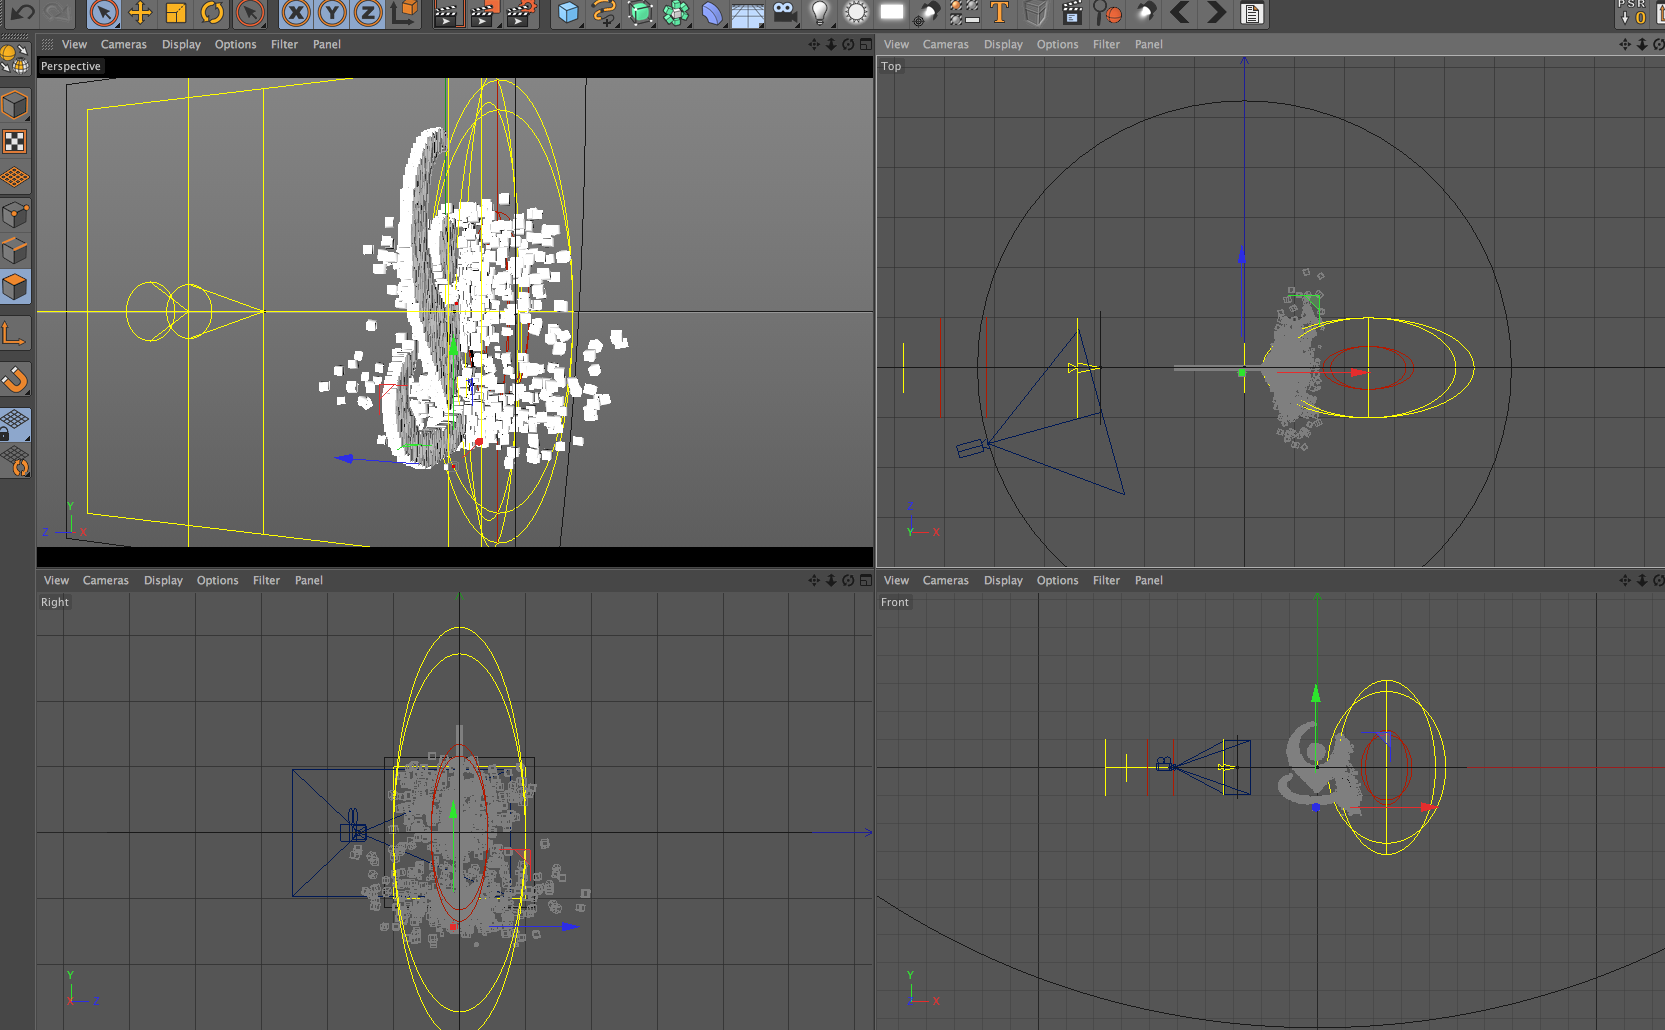This screenshot has height=1030, width=1665.
Task: Click the Perspective viewport label
Action: coord(71,66)
